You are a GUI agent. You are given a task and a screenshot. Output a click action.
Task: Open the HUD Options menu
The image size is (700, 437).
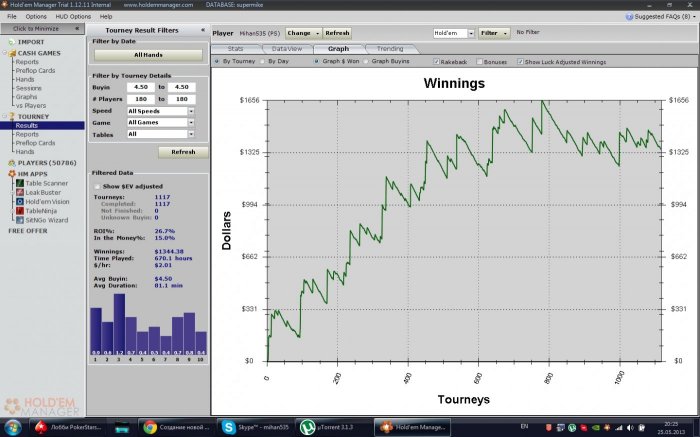[73, 17]
